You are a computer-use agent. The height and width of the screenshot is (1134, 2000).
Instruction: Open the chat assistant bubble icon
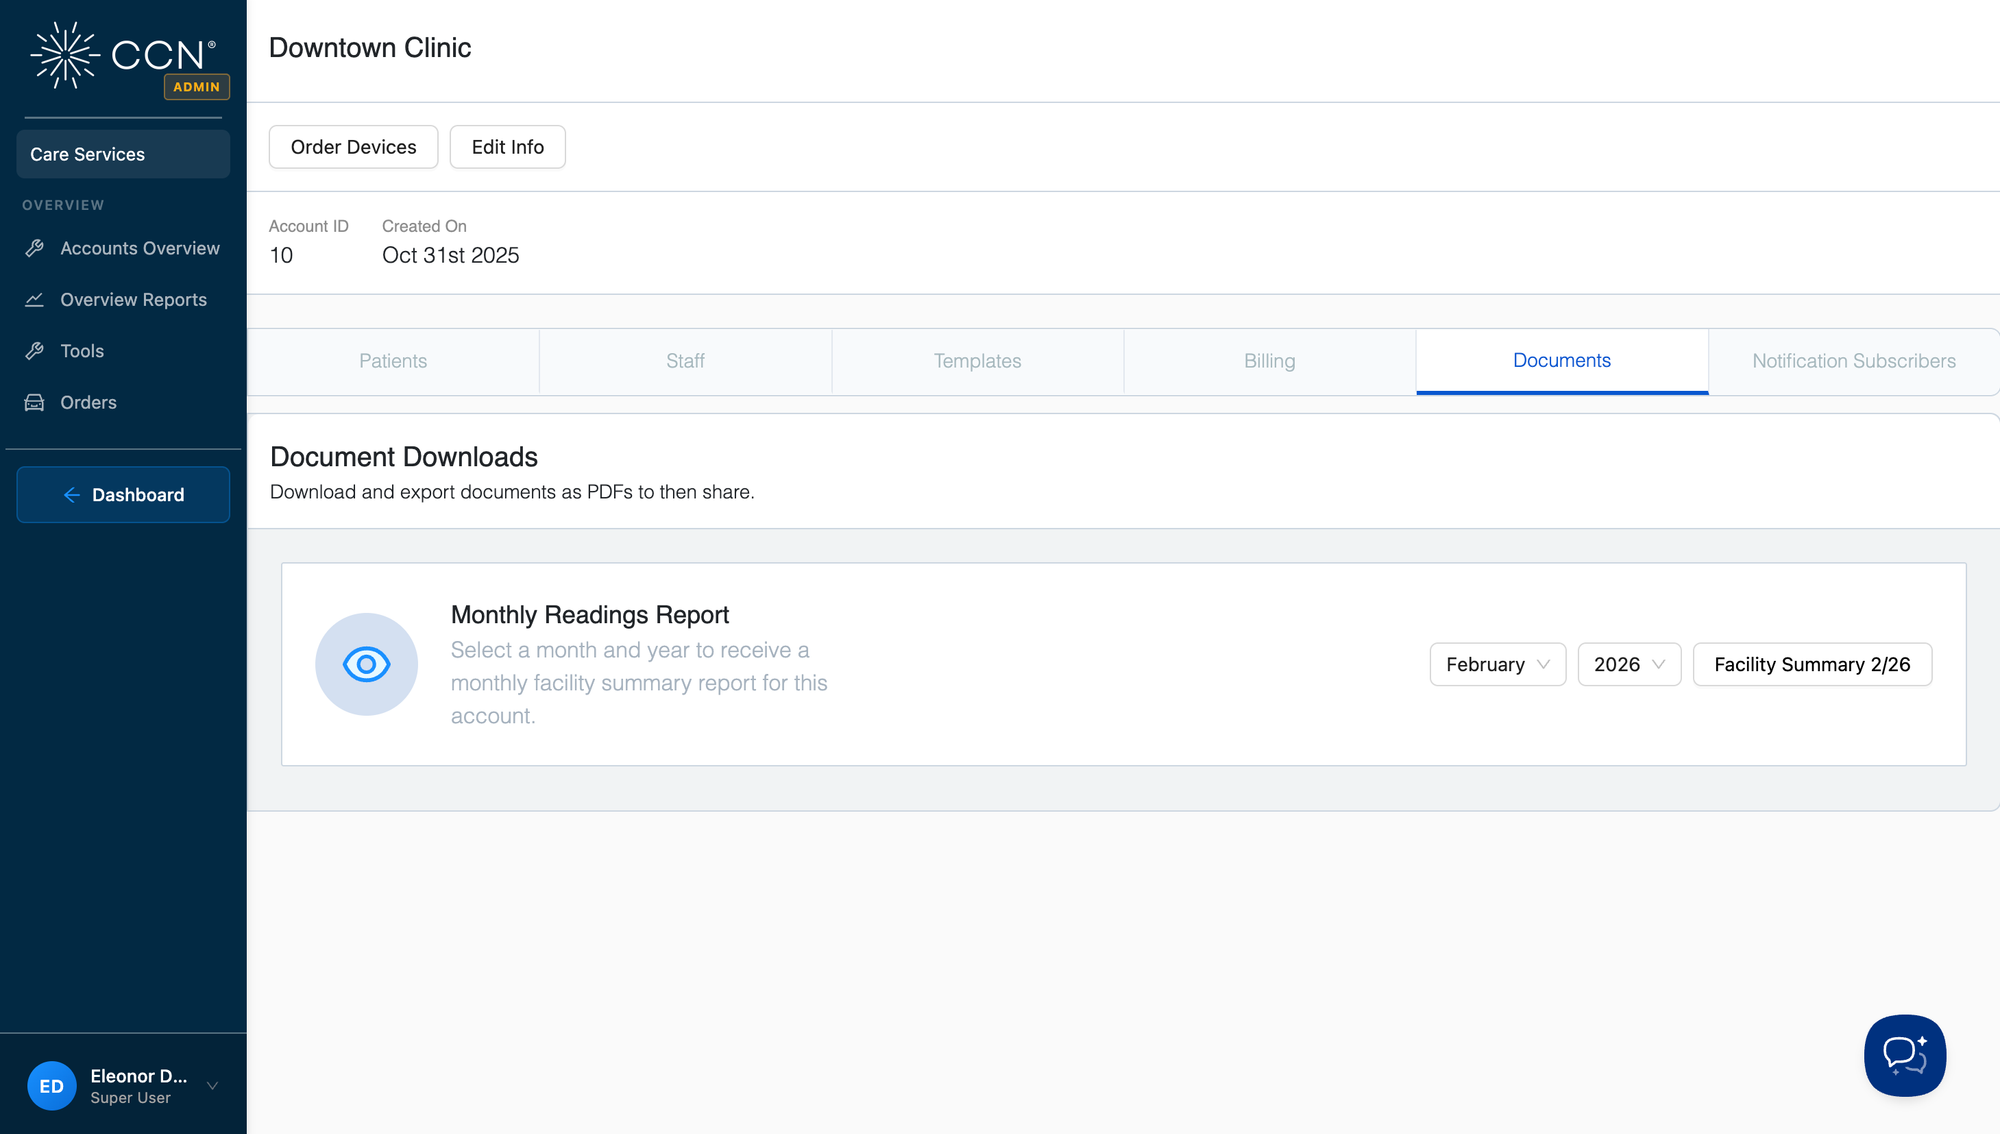click(1904, 1055)
